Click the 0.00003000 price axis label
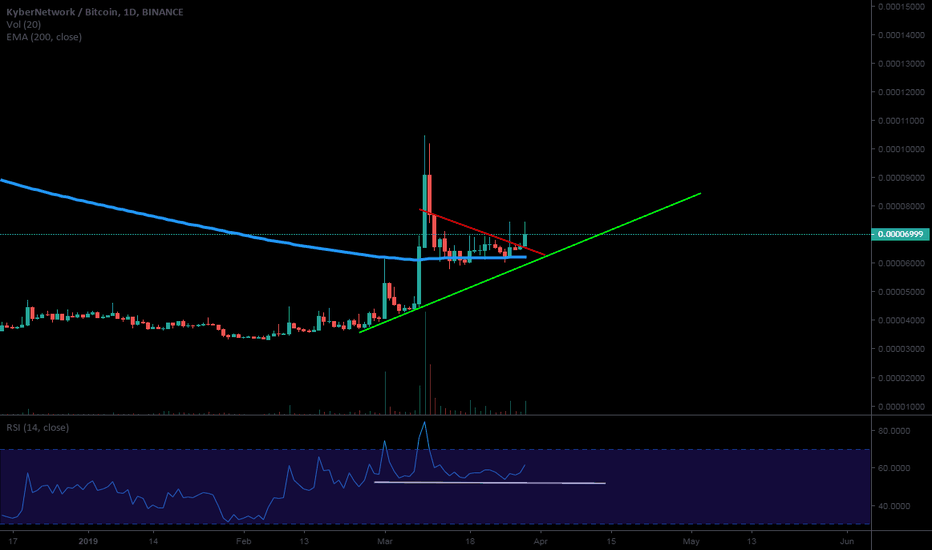Screen dimensions: 932x550 902,349
